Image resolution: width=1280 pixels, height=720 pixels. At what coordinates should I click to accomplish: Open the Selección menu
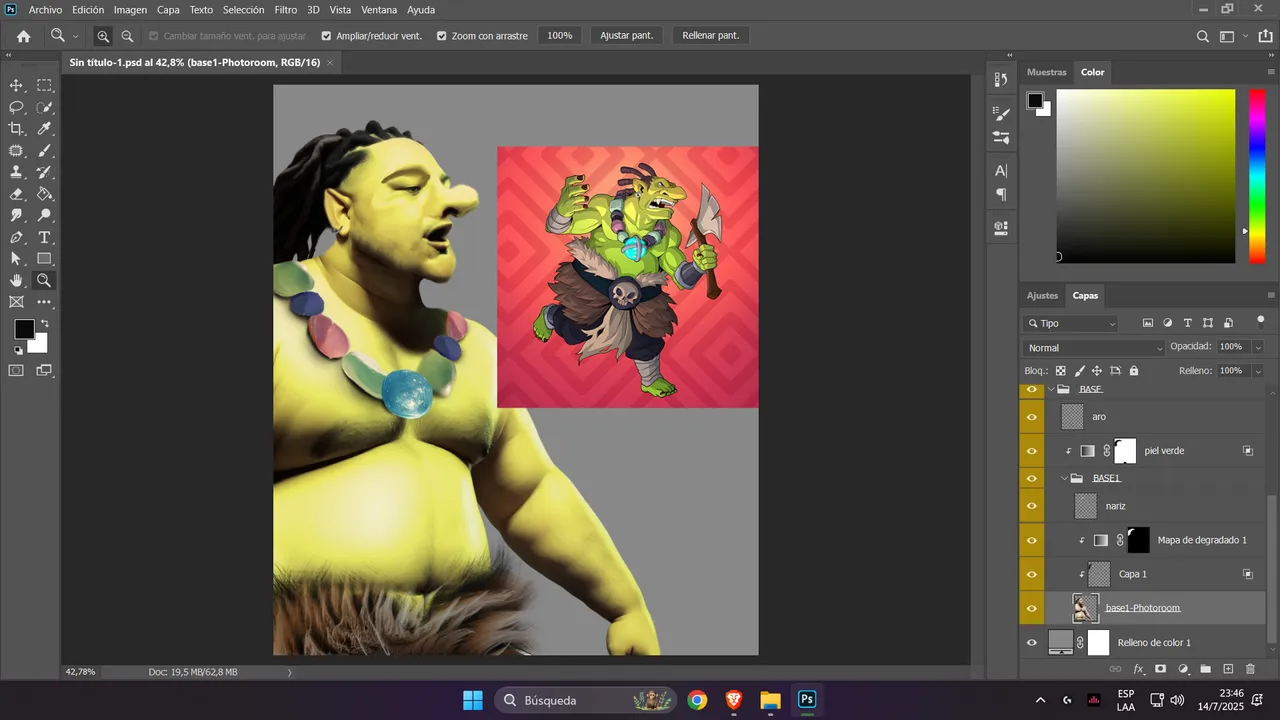point(243,10)
